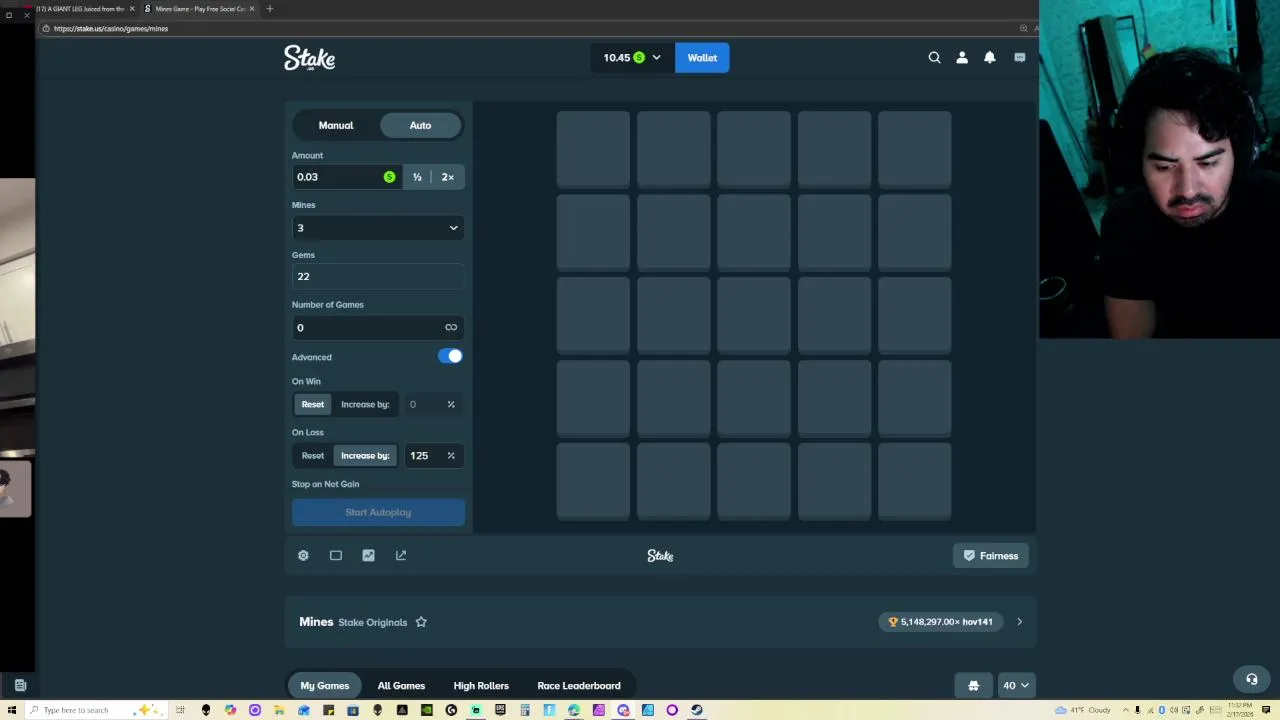Select Increase by under On Win
Viewport: 1280px width, 720px height.
click(365, 404)
